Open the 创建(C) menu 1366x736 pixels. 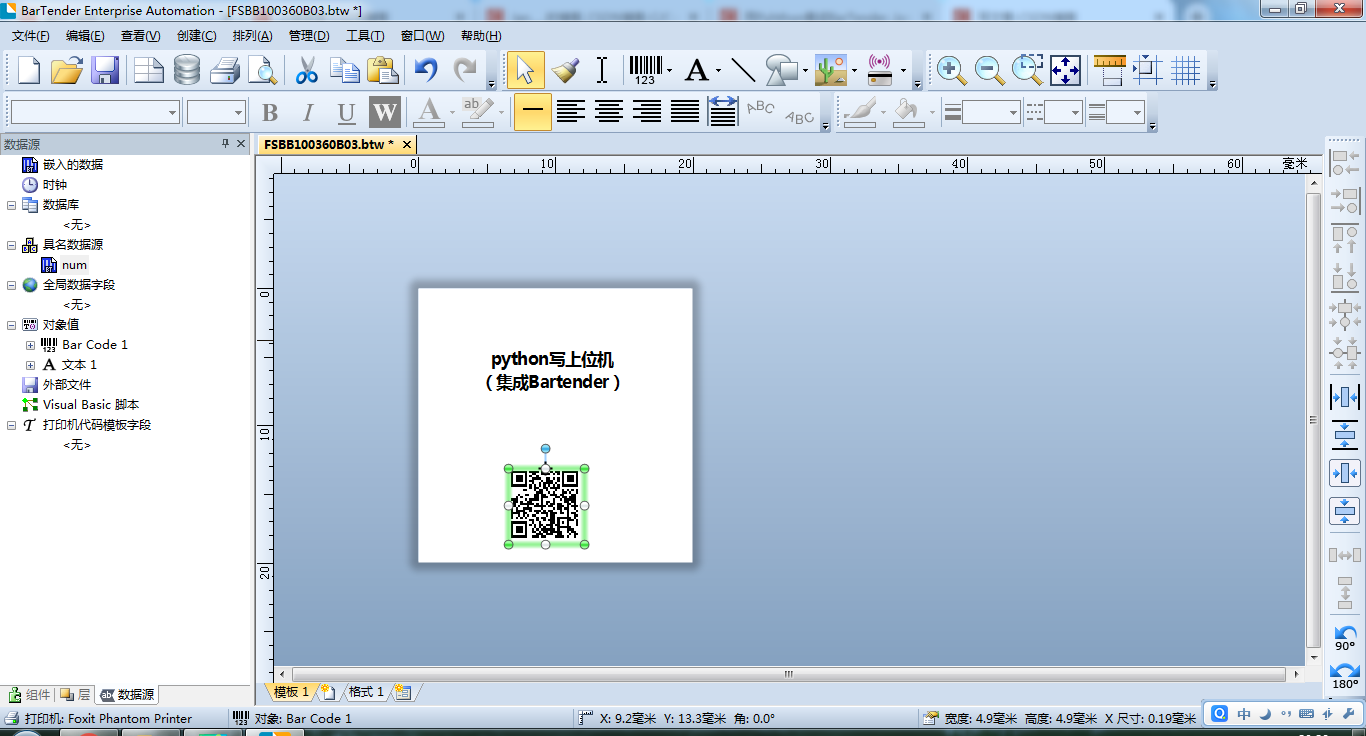click(x=196, y=35)
